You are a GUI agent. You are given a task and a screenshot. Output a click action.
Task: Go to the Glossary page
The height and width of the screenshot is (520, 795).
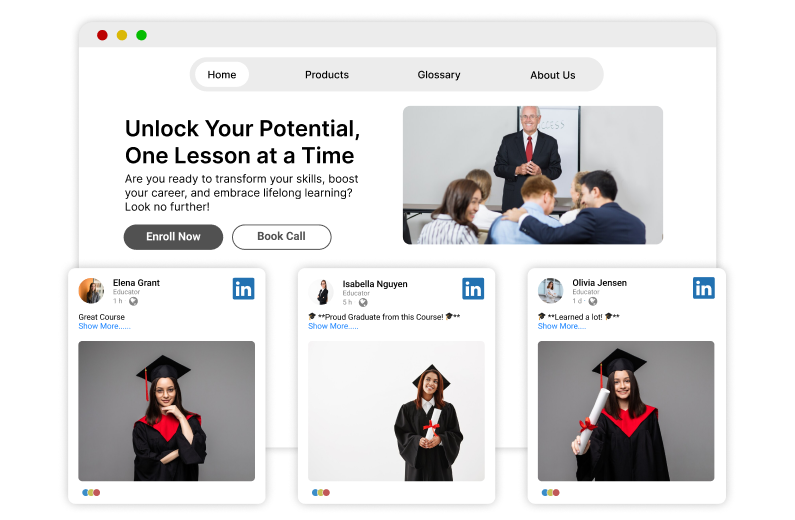coord(439,75)
